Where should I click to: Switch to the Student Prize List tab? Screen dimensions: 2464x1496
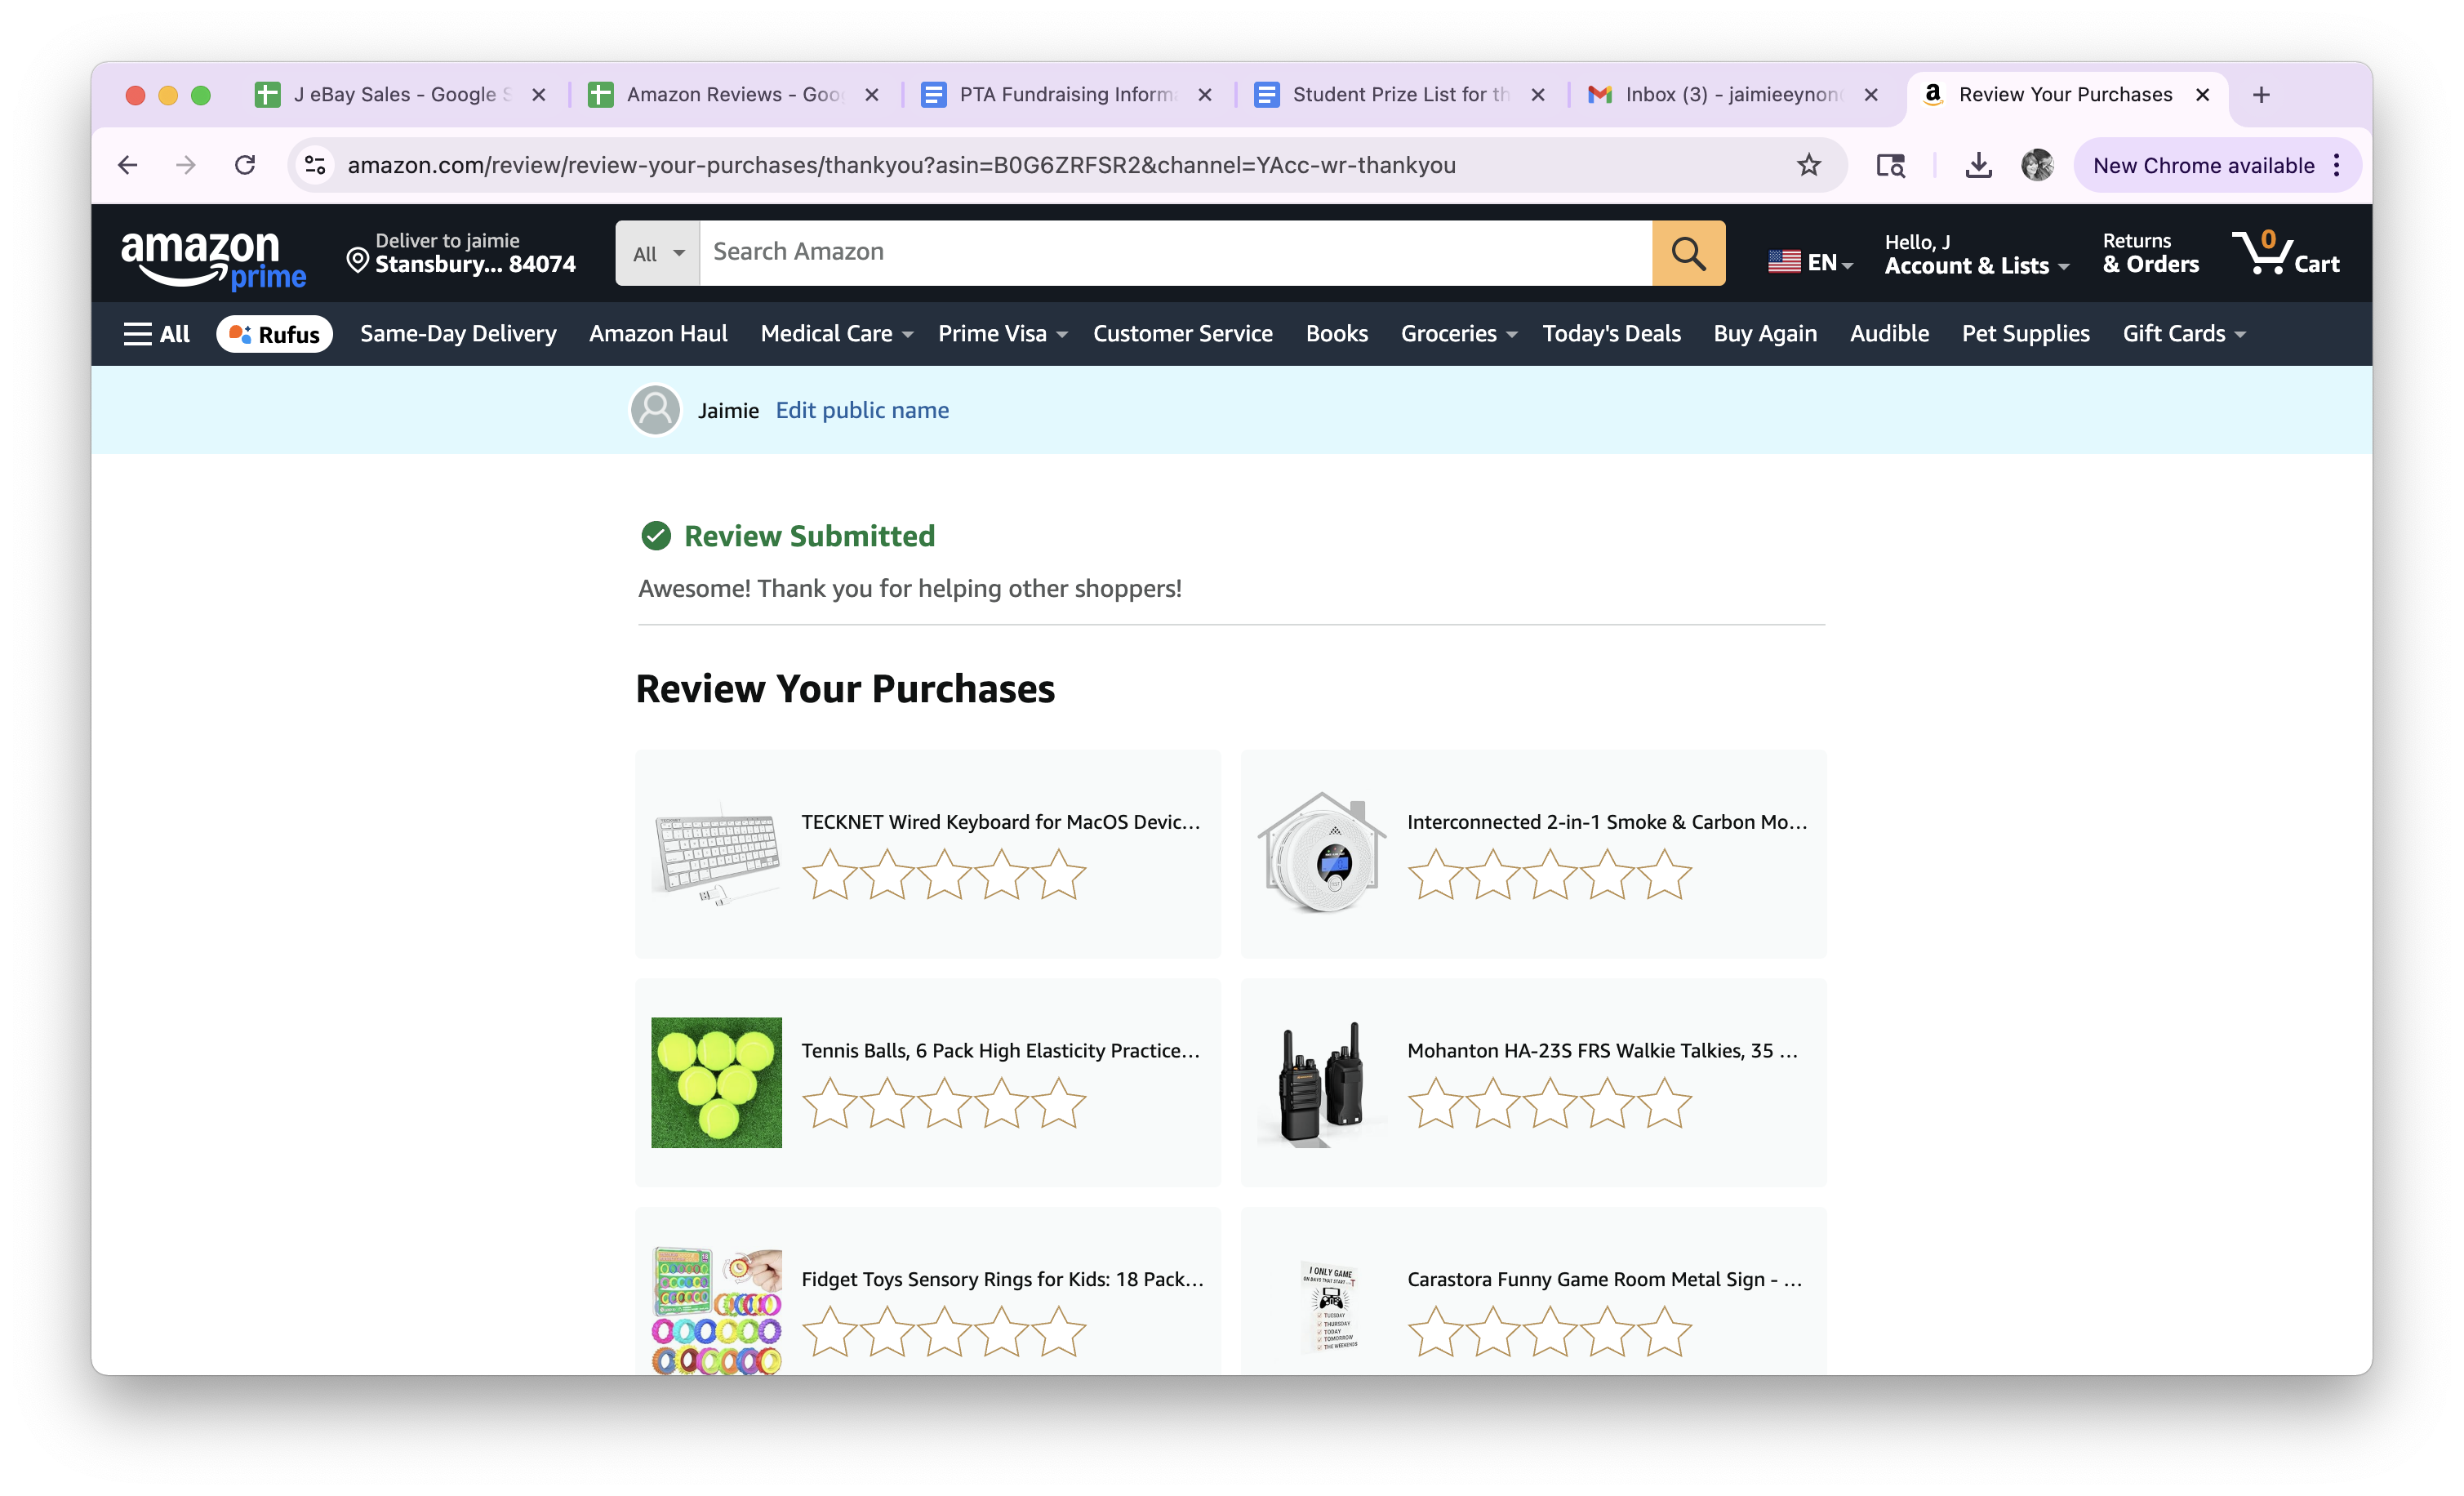click(1399, 95)
